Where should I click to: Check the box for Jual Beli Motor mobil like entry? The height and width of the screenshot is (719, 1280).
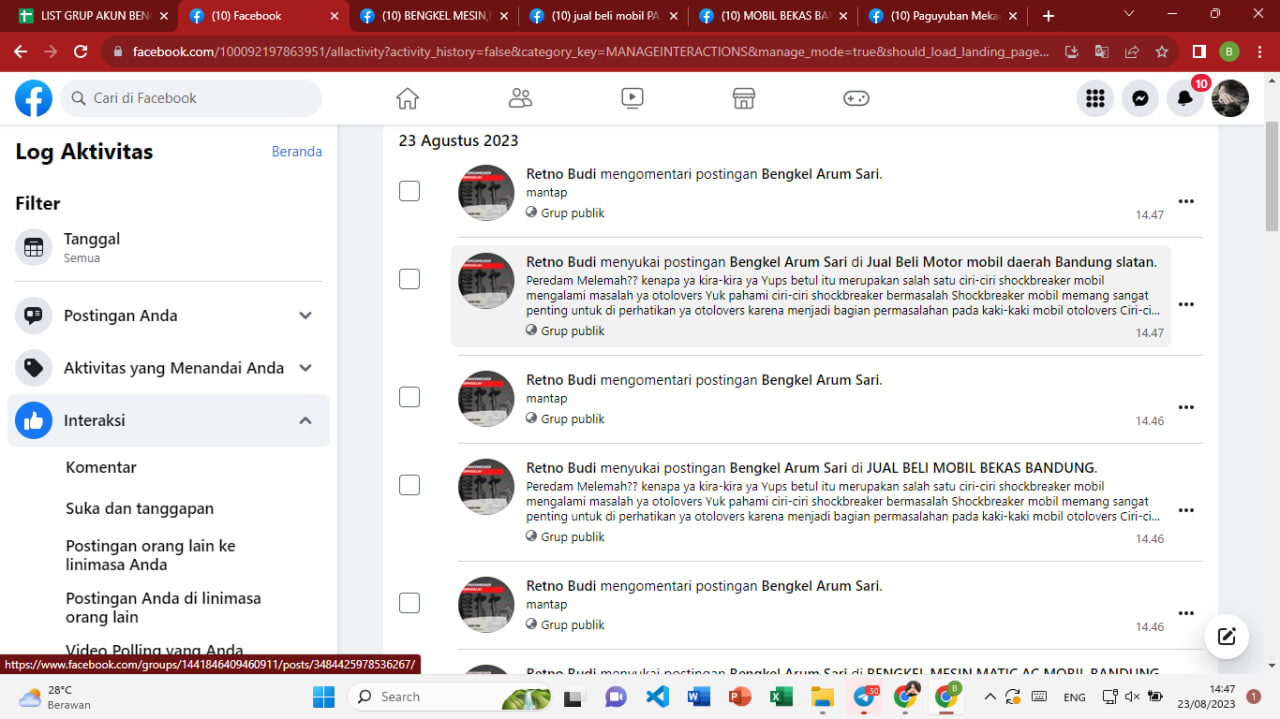pyautogui.click(x=409, y=279)
